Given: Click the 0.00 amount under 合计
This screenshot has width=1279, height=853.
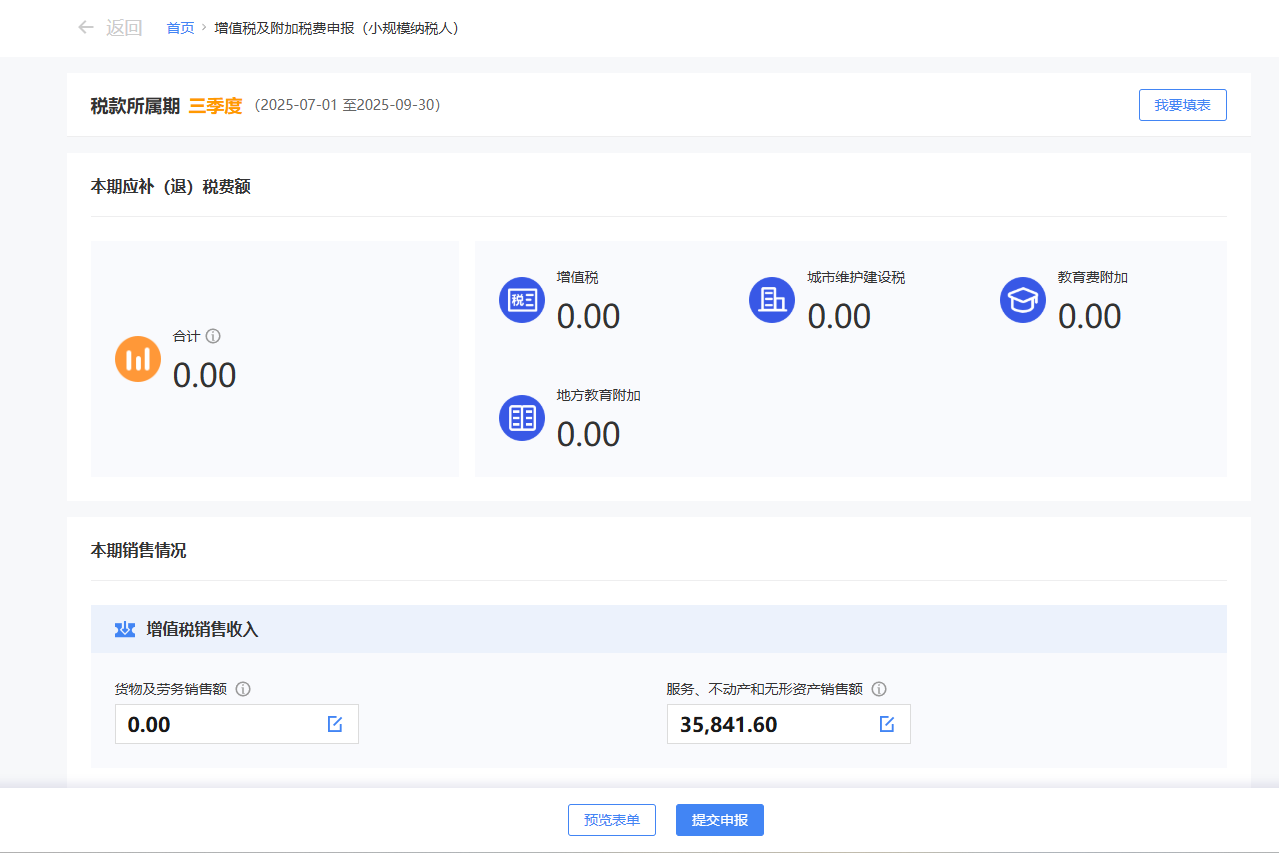Looking at the screenshot, I should coord(205,376).
